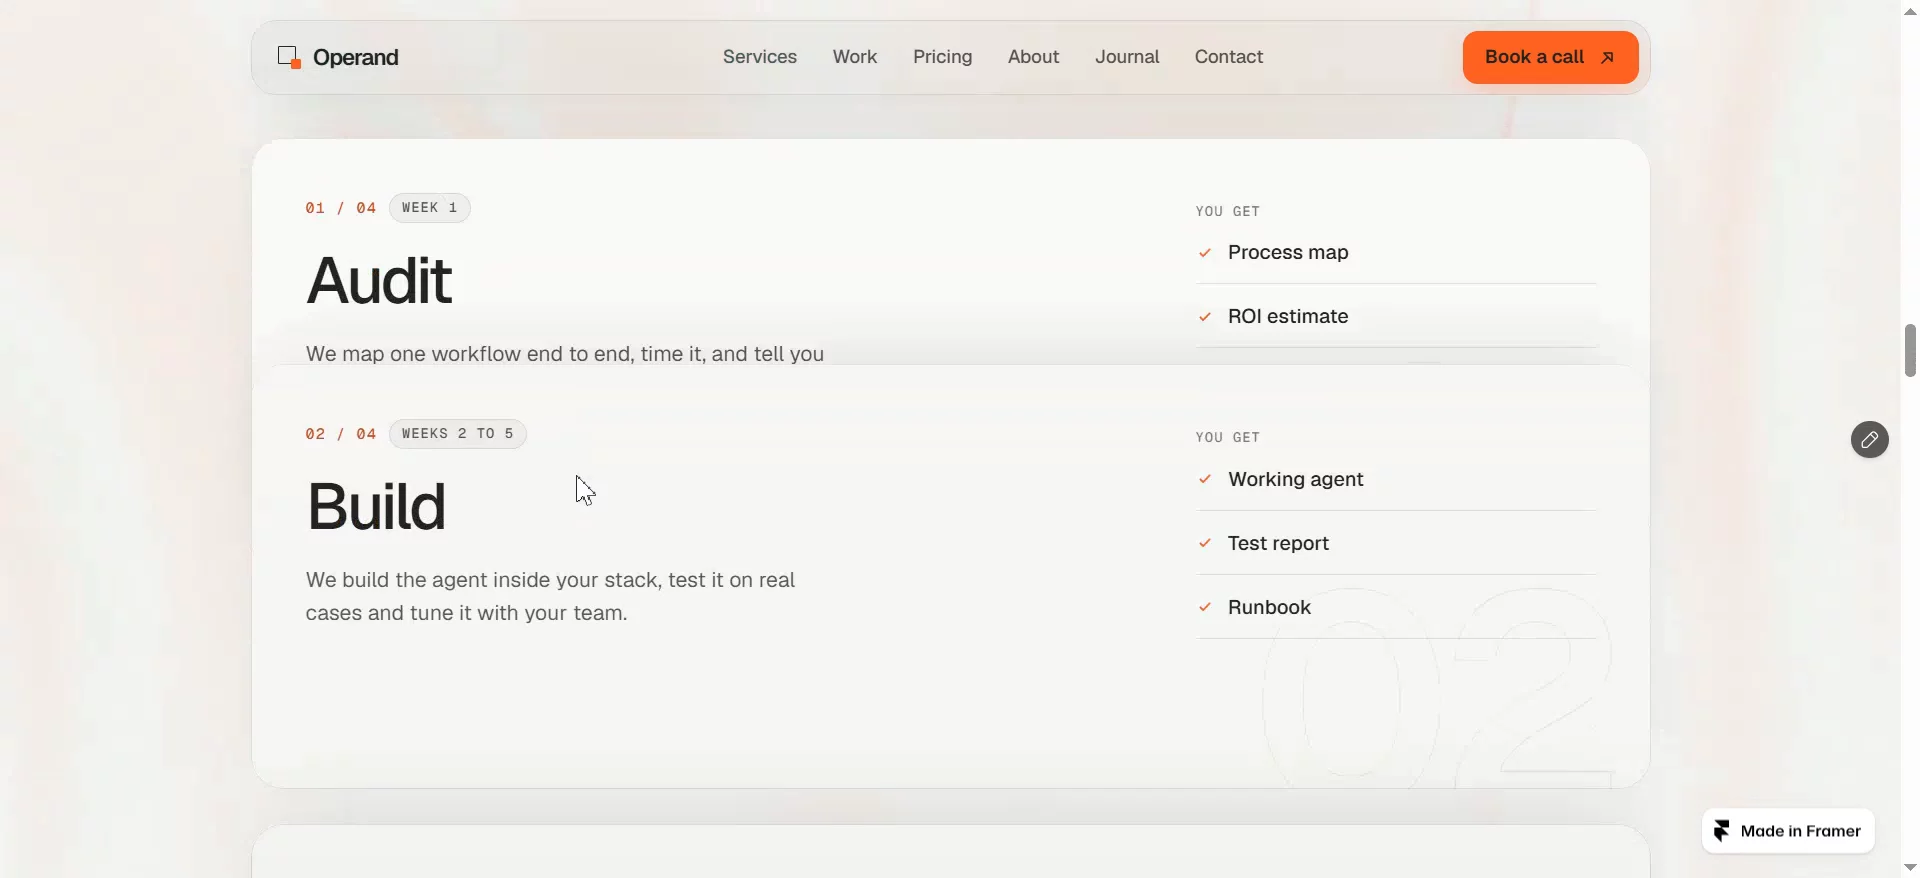Click the Runbook list item
The height and width of the screenshot is (878, 1920).
click(x=1397, y=607)
